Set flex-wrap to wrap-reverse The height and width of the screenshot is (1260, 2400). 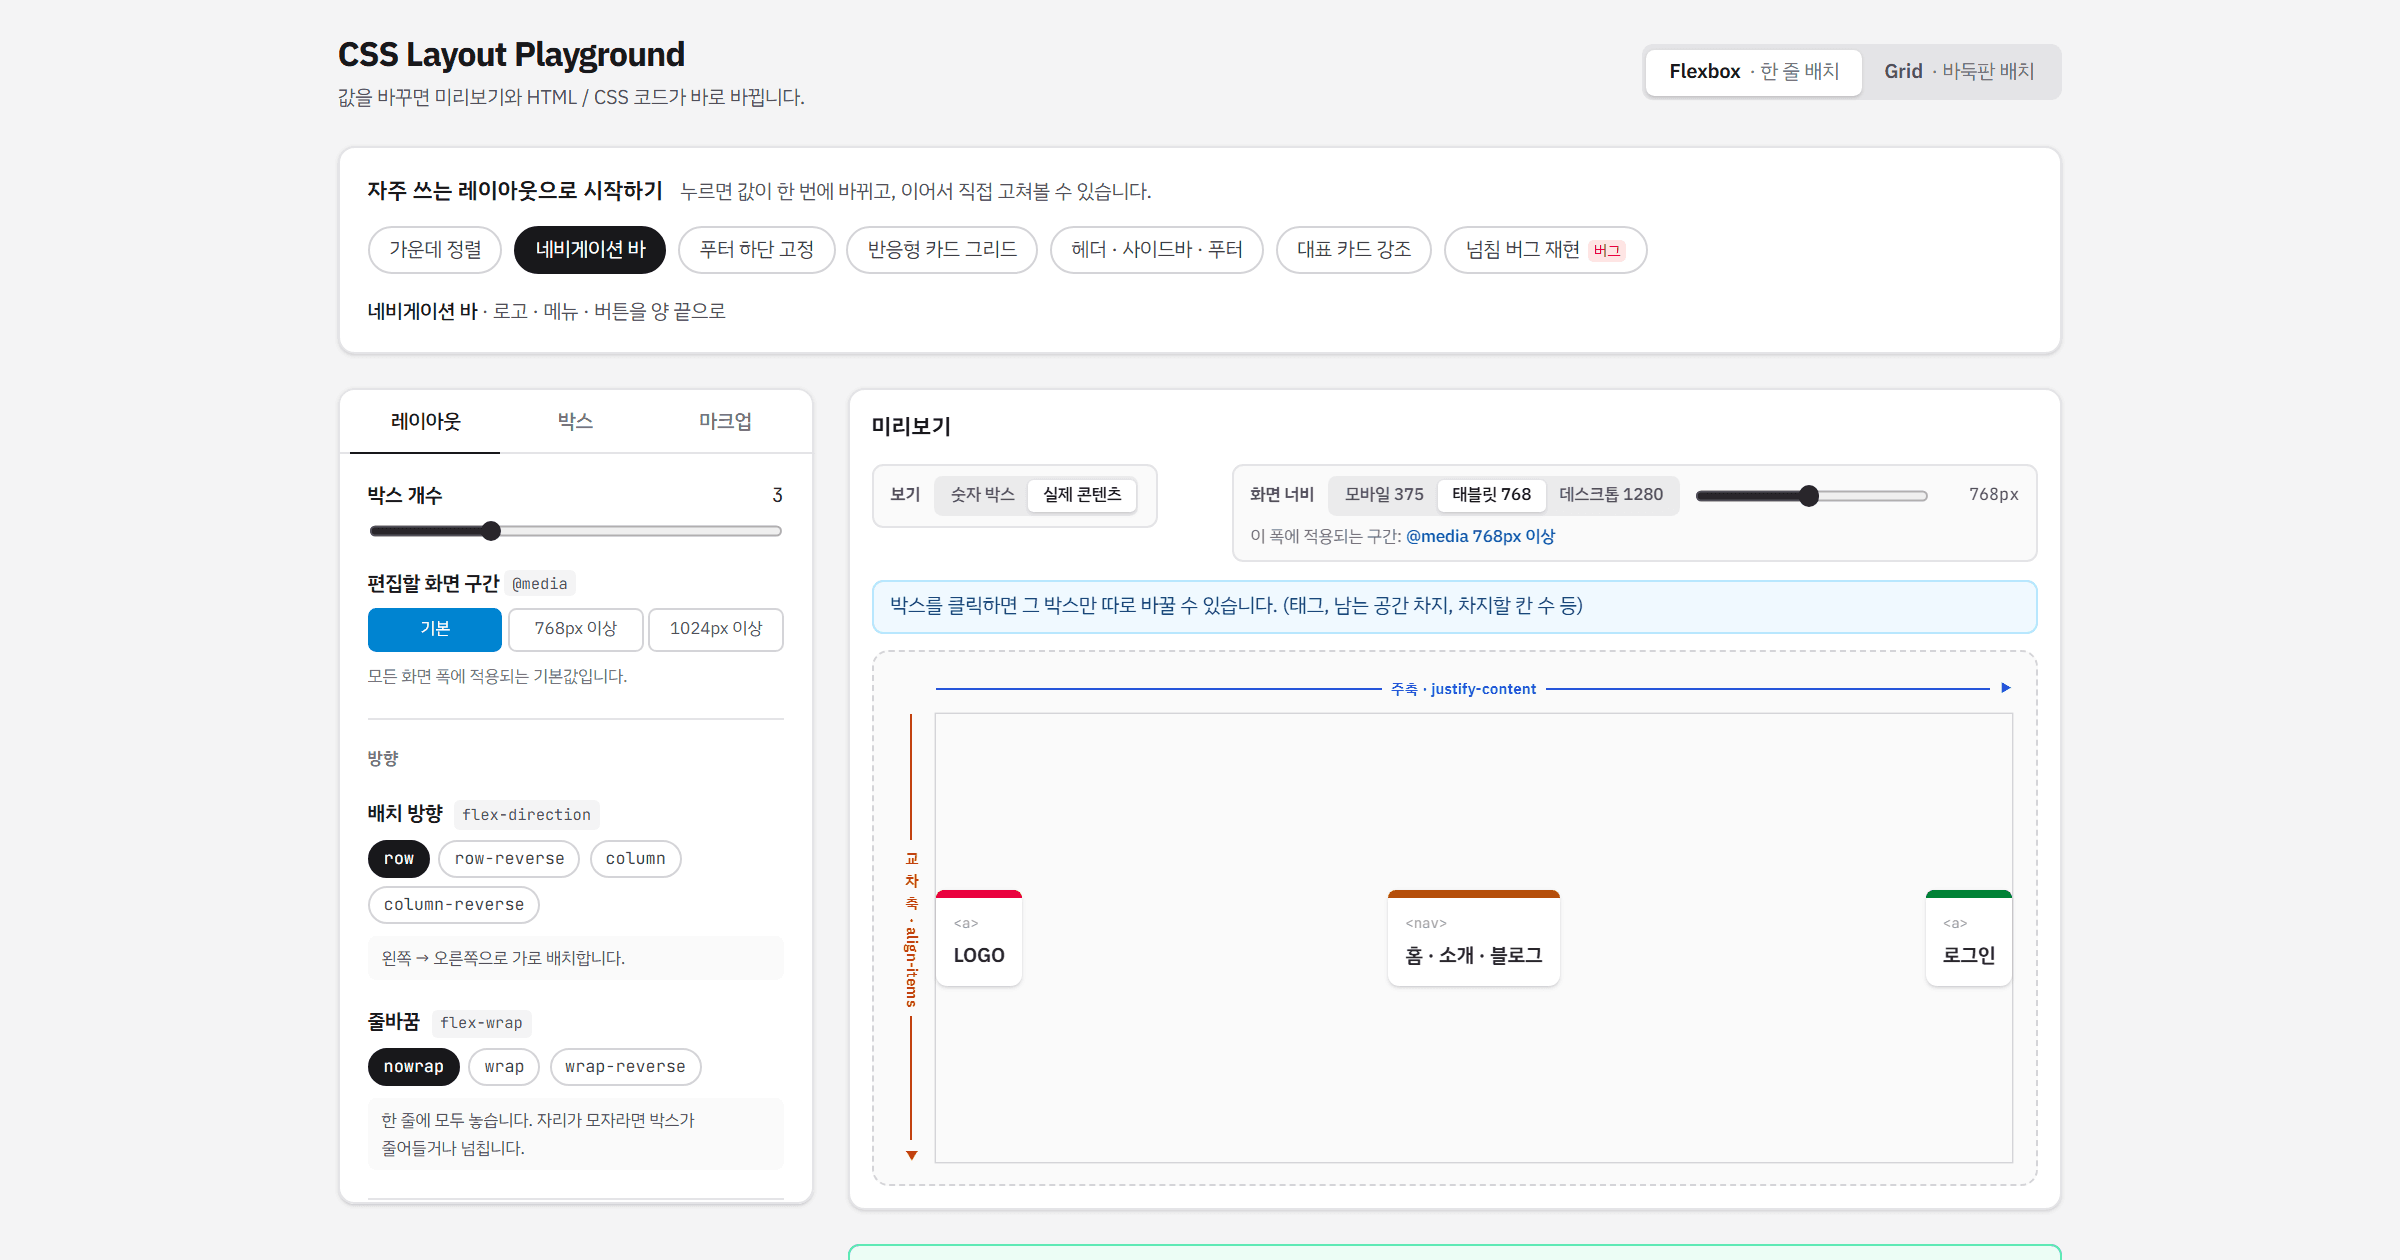625,1067
